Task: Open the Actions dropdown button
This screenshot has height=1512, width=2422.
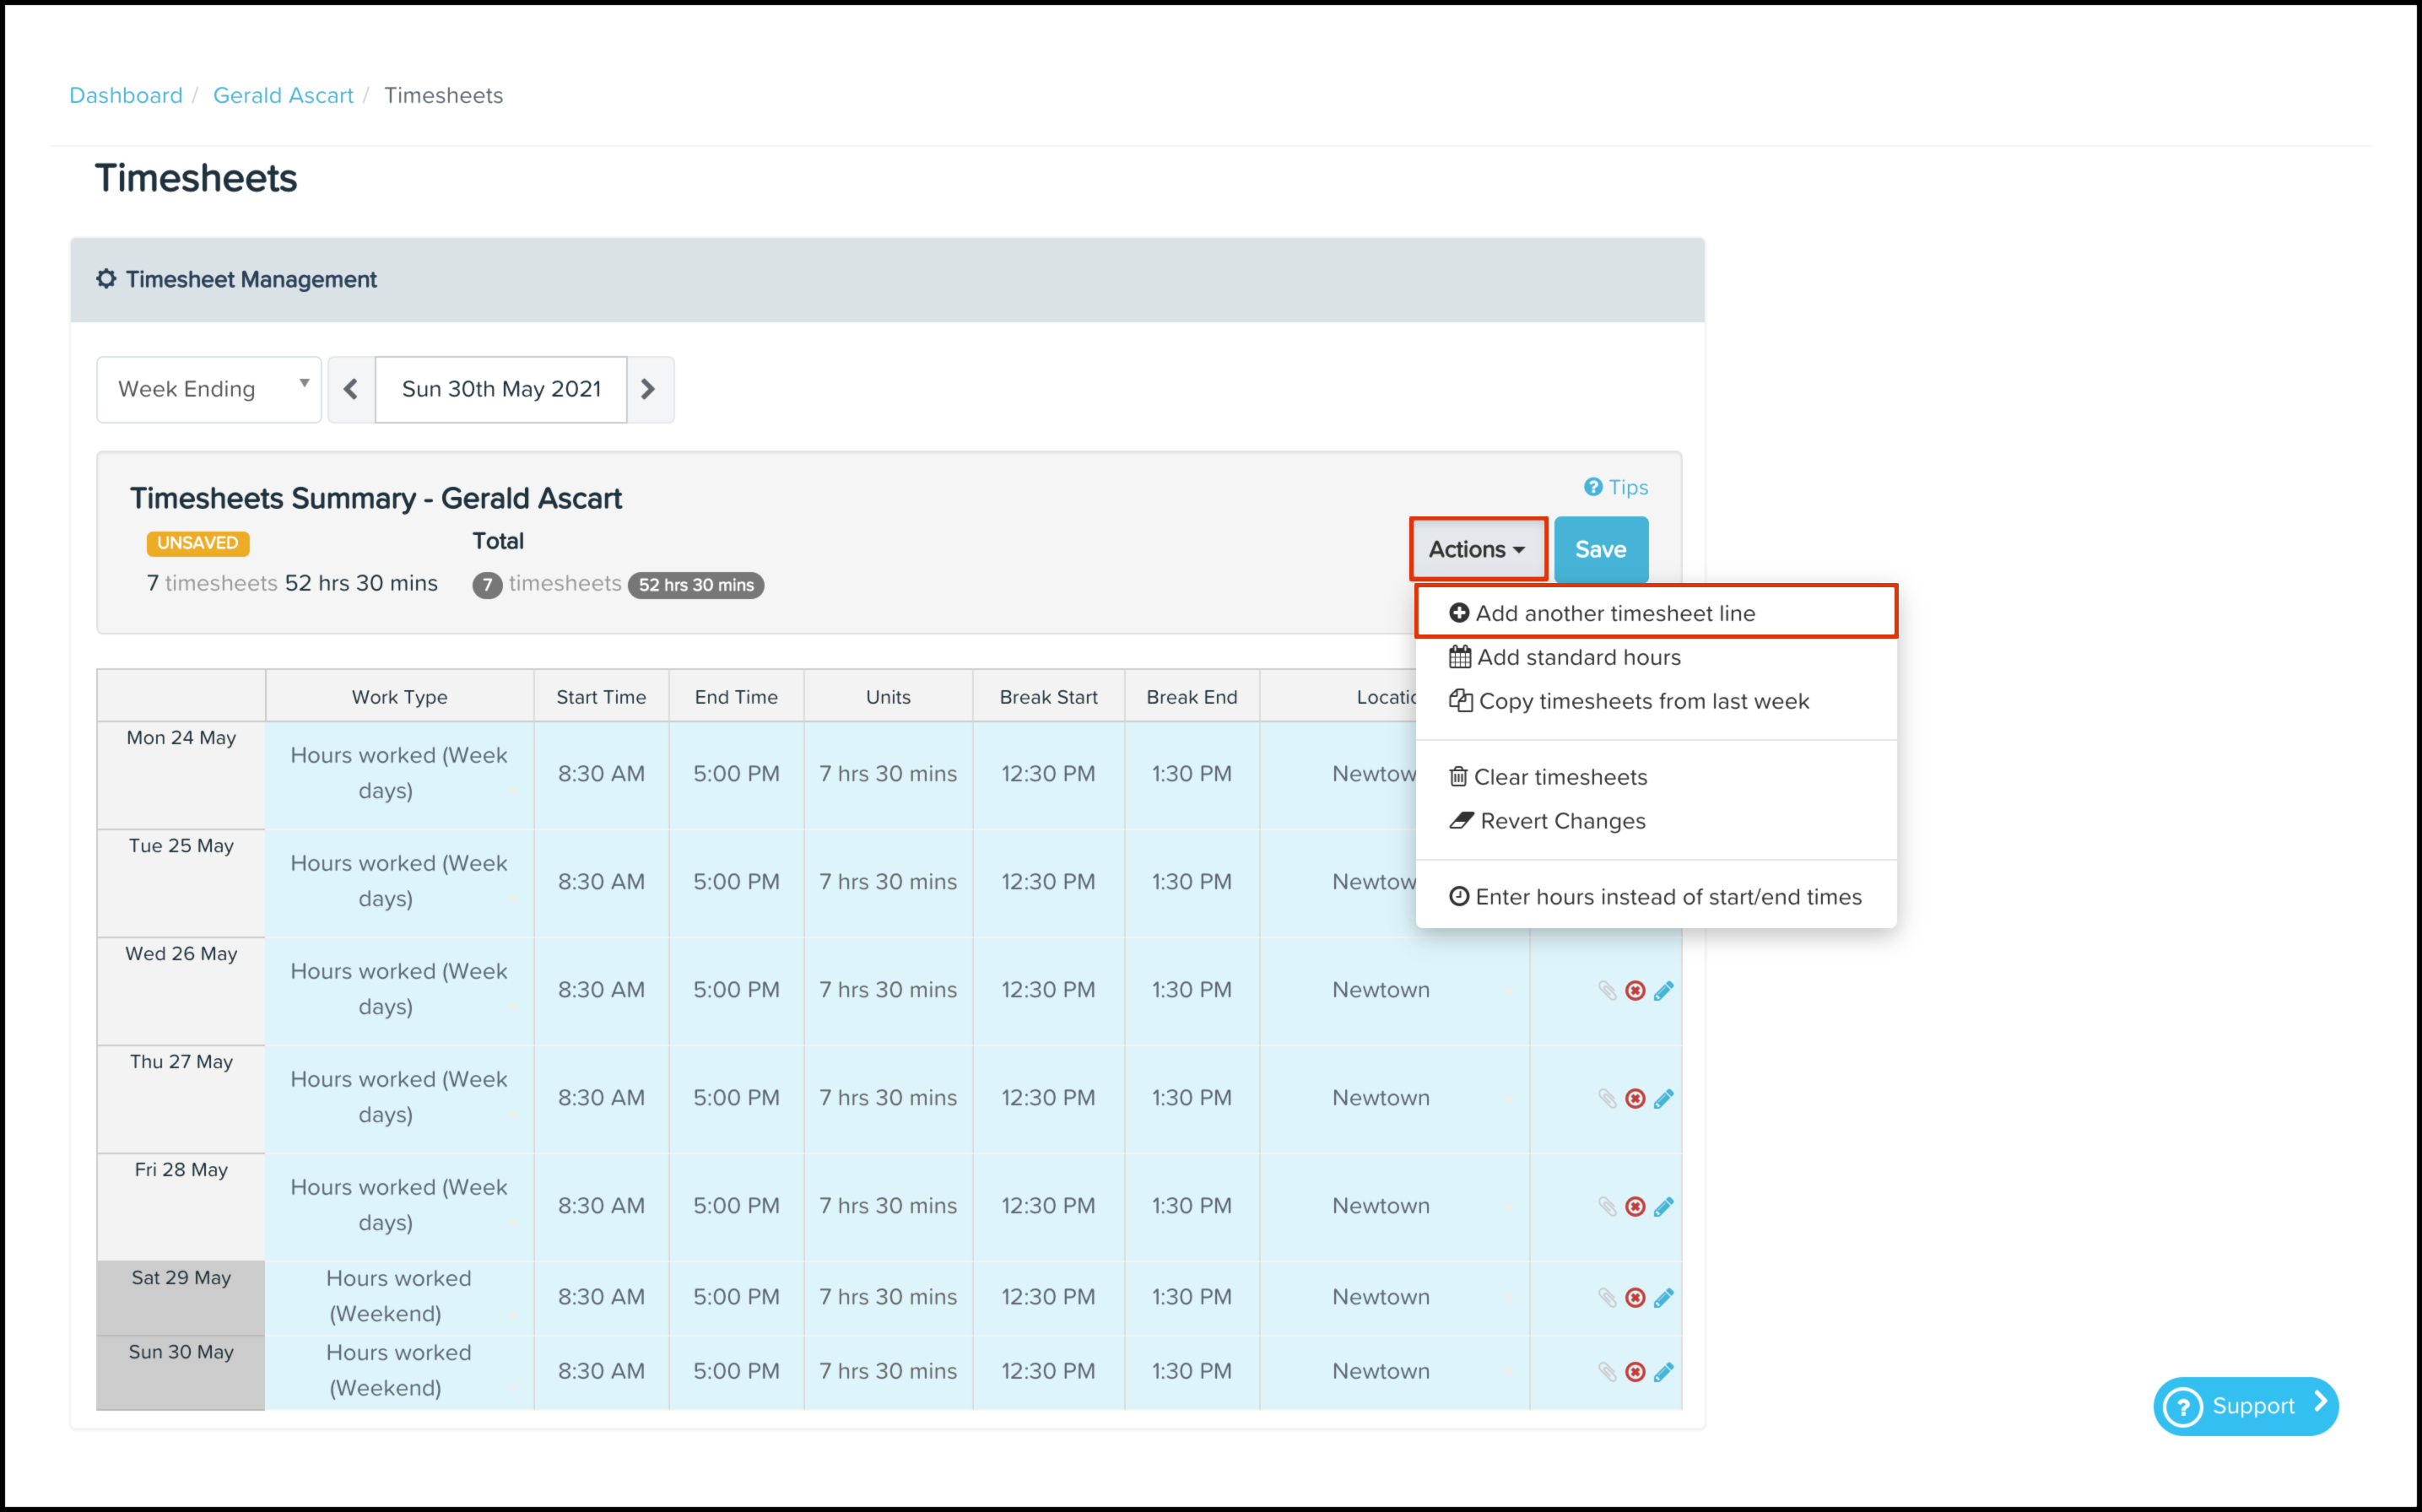Action: pyautogui.click(x=1477, y=549)
